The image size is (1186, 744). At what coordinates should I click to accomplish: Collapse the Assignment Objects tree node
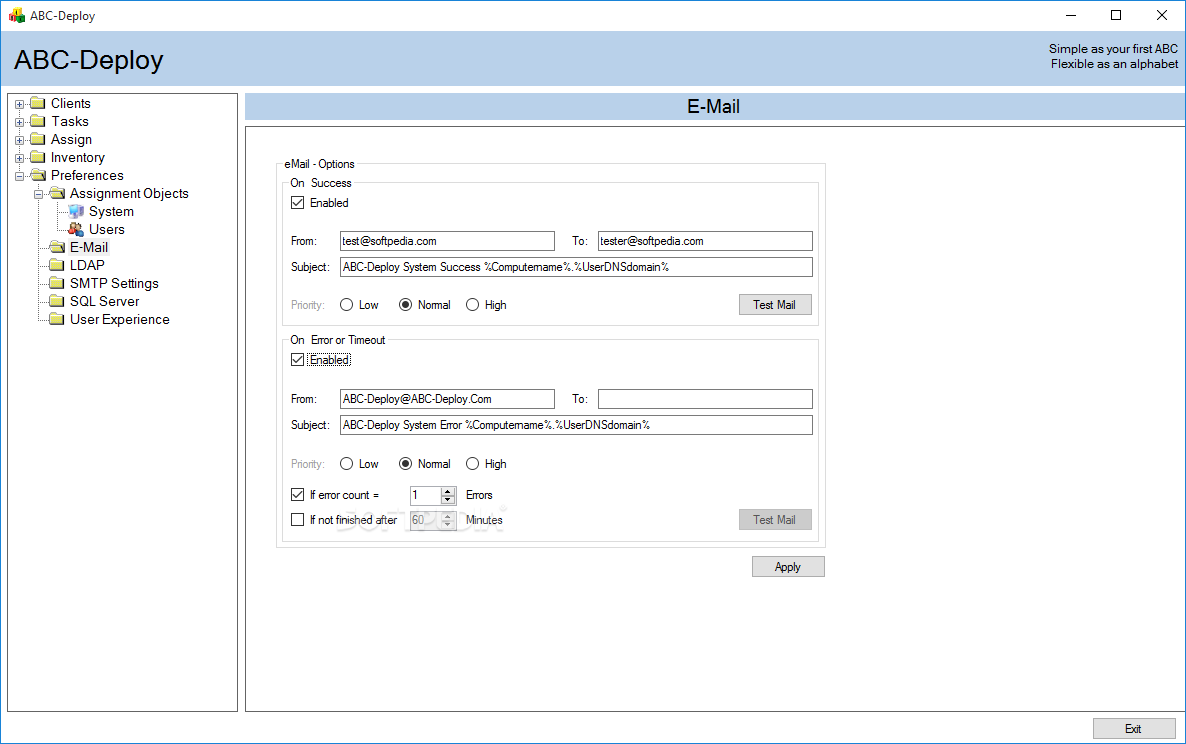tap(39, 194)
